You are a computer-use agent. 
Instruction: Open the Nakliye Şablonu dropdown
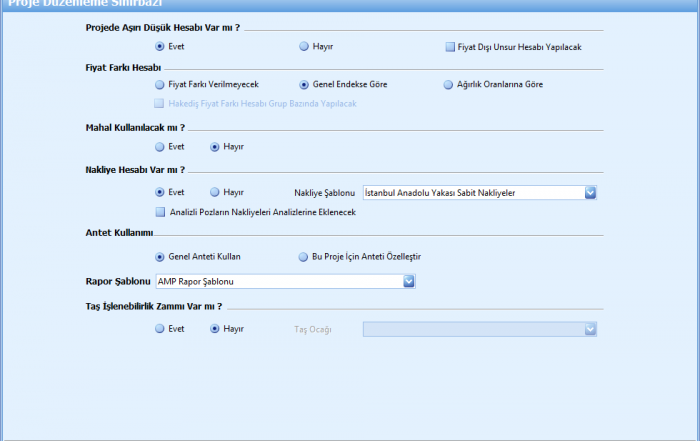590,192
